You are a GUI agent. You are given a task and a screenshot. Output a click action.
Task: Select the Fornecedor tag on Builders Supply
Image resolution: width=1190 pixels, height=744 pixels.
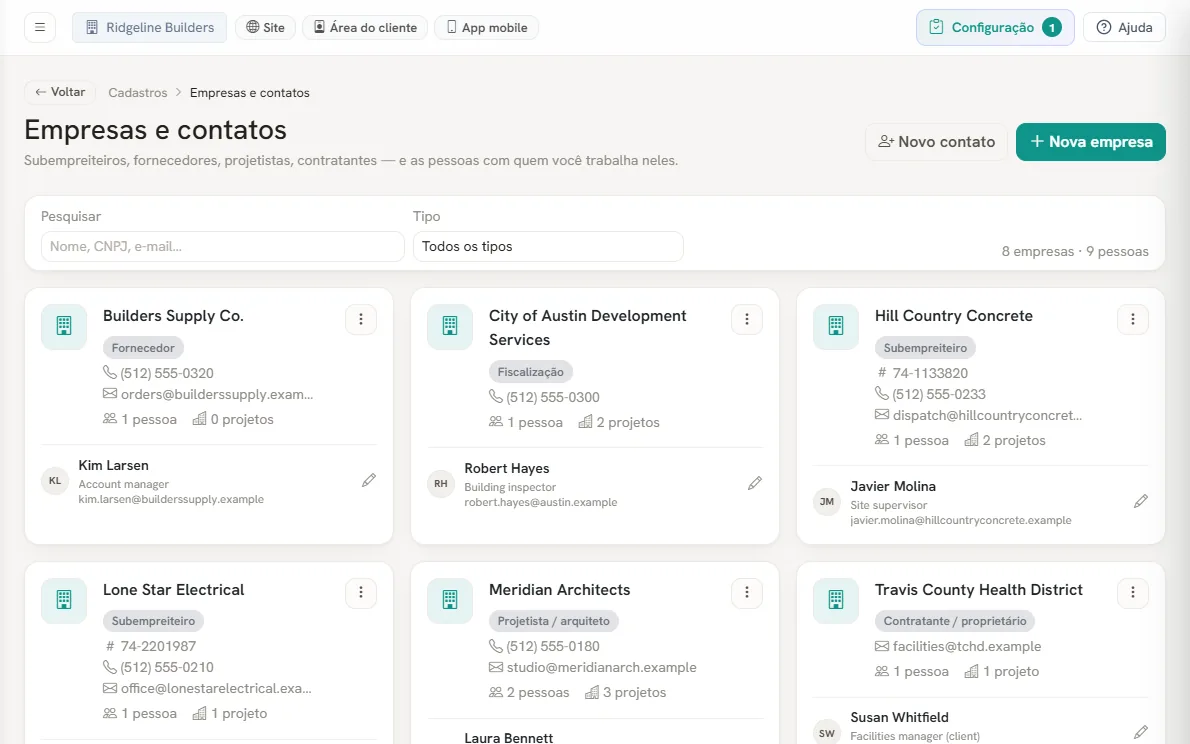tap(143, 348)
